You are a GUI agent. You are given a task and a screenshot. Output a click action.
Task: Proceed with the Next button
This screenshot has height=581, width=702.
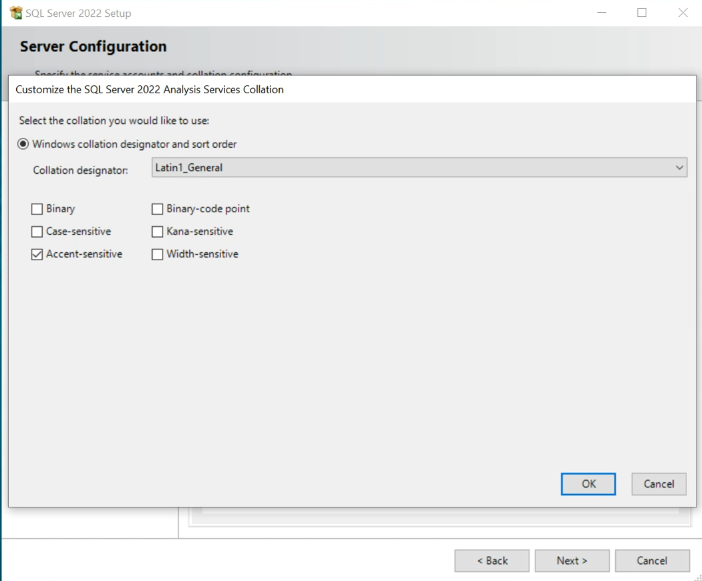(x=572, y=561)
